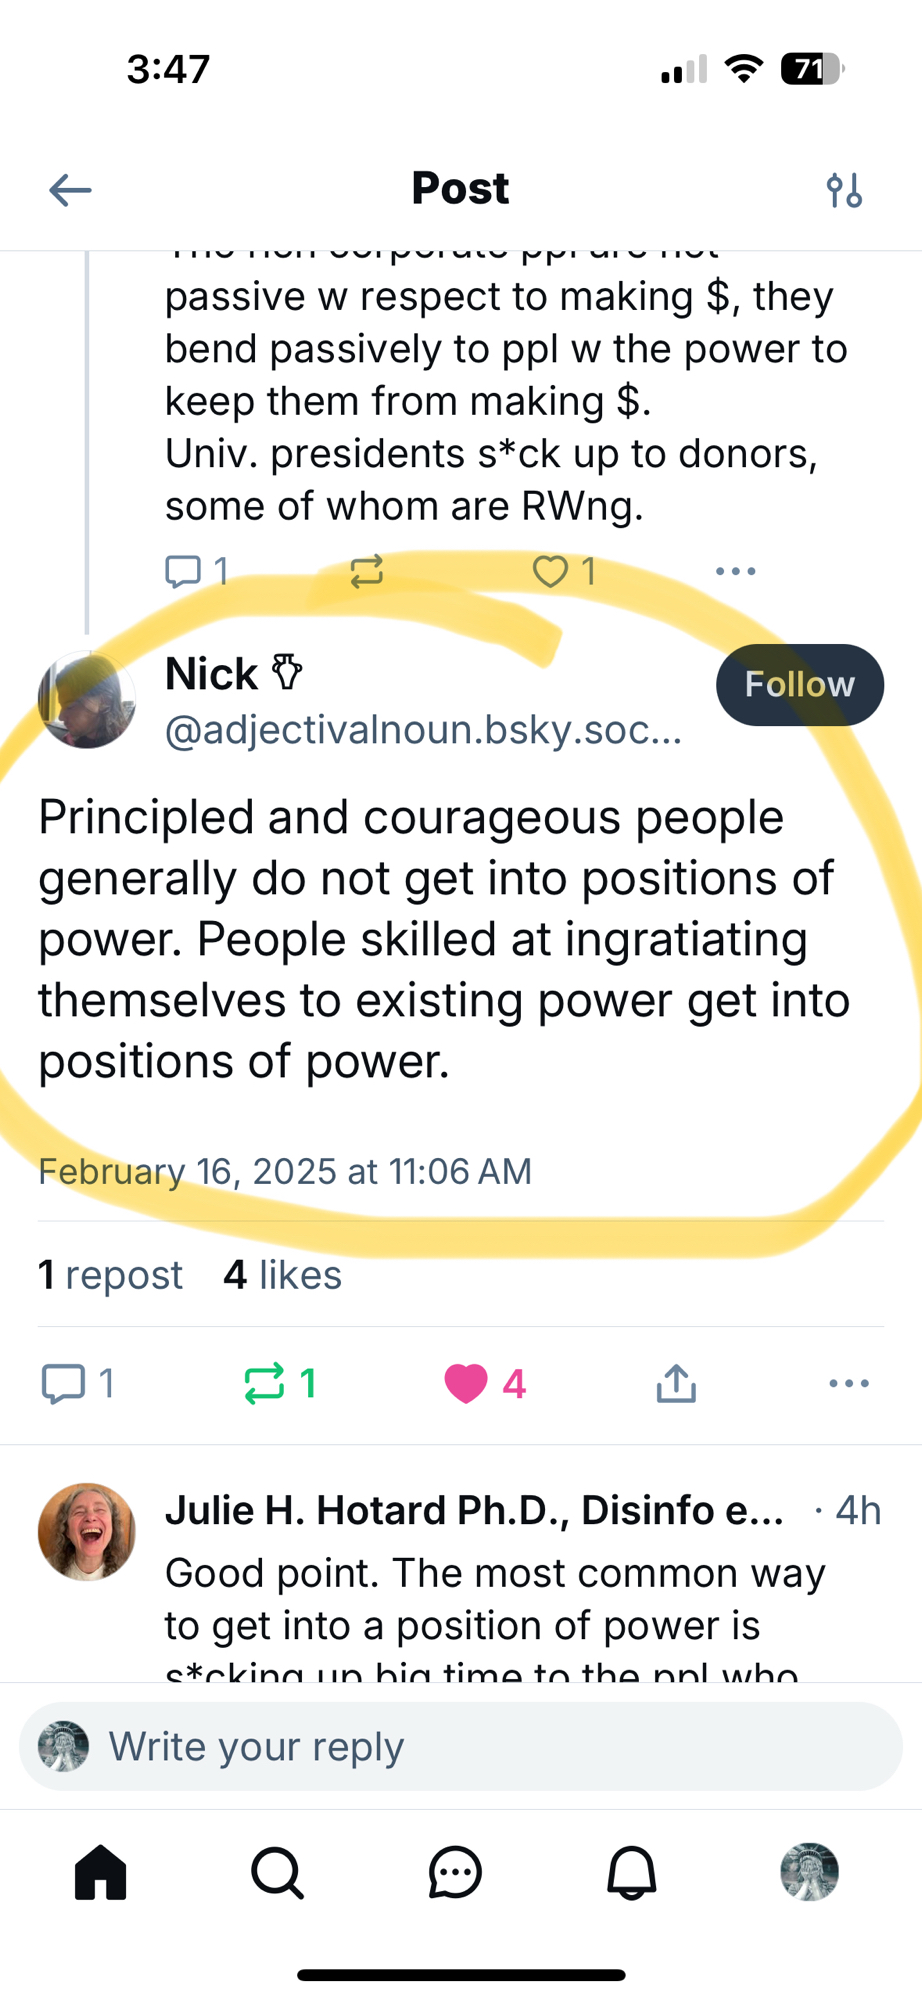Tap the back arrow
Screen dimensions: 922x2000
(70, 189)
